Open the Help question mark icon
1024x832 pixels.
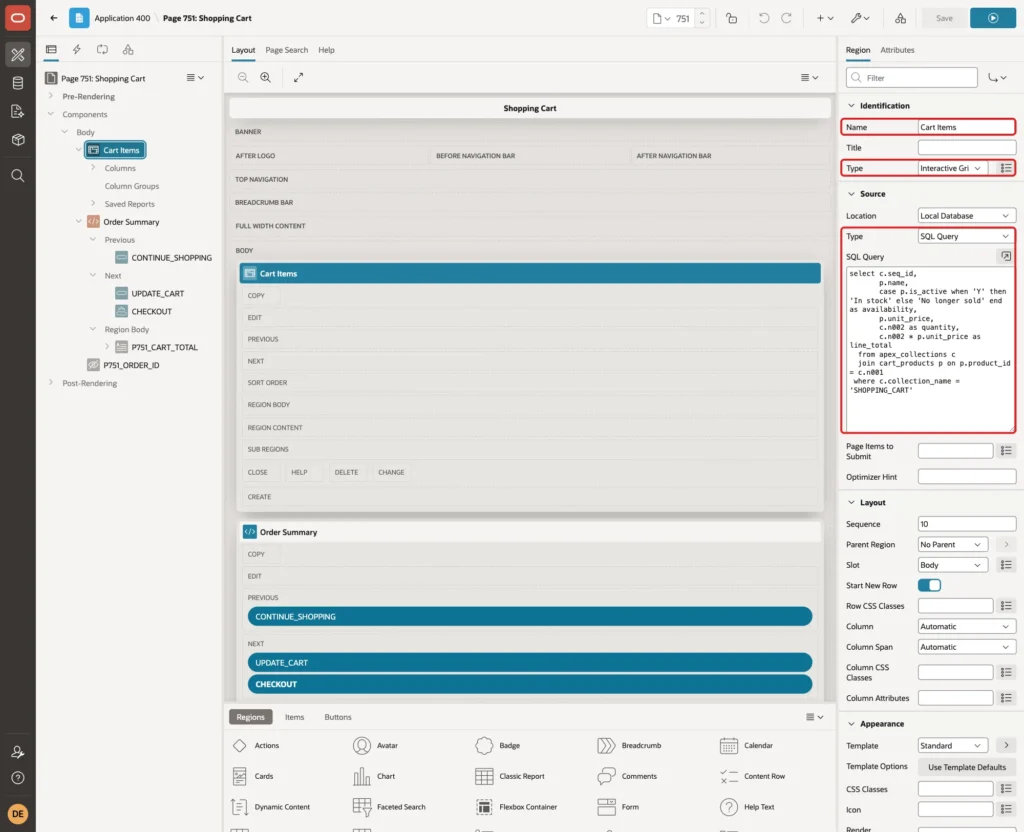pyautogui.click(x=18, y=778)
